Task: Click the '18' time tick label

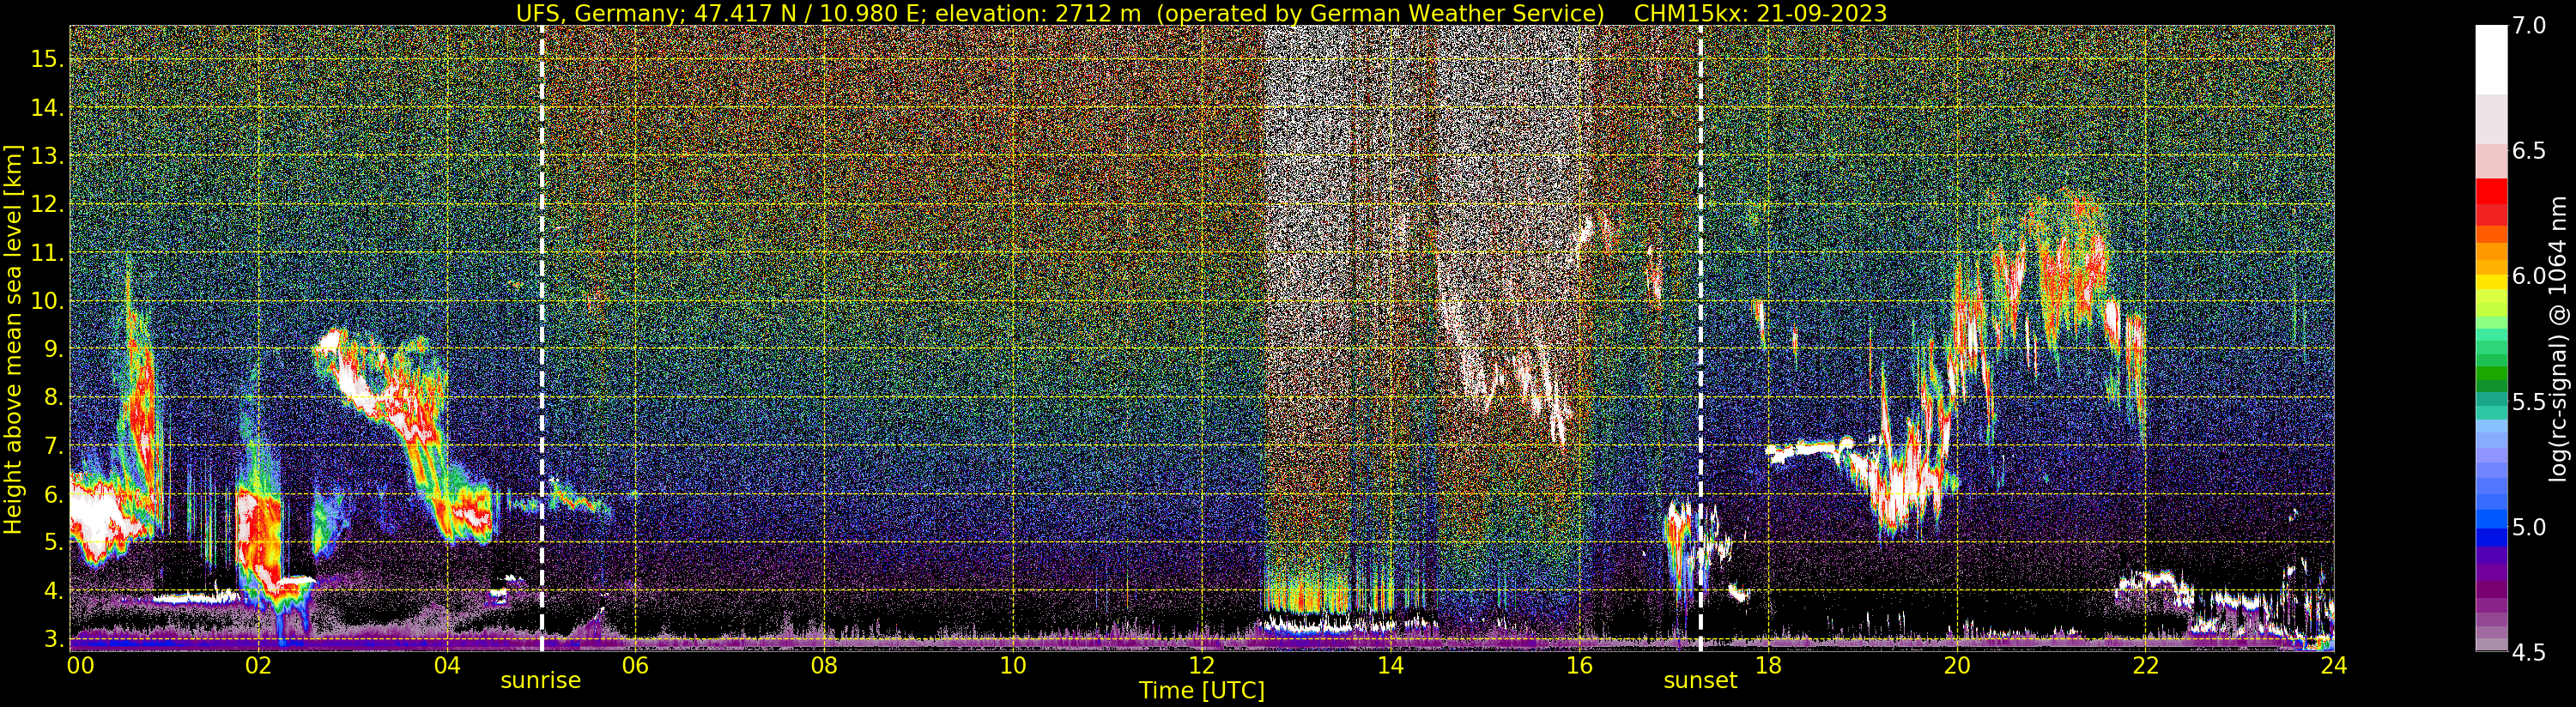Action: [x=1768, y=665]
